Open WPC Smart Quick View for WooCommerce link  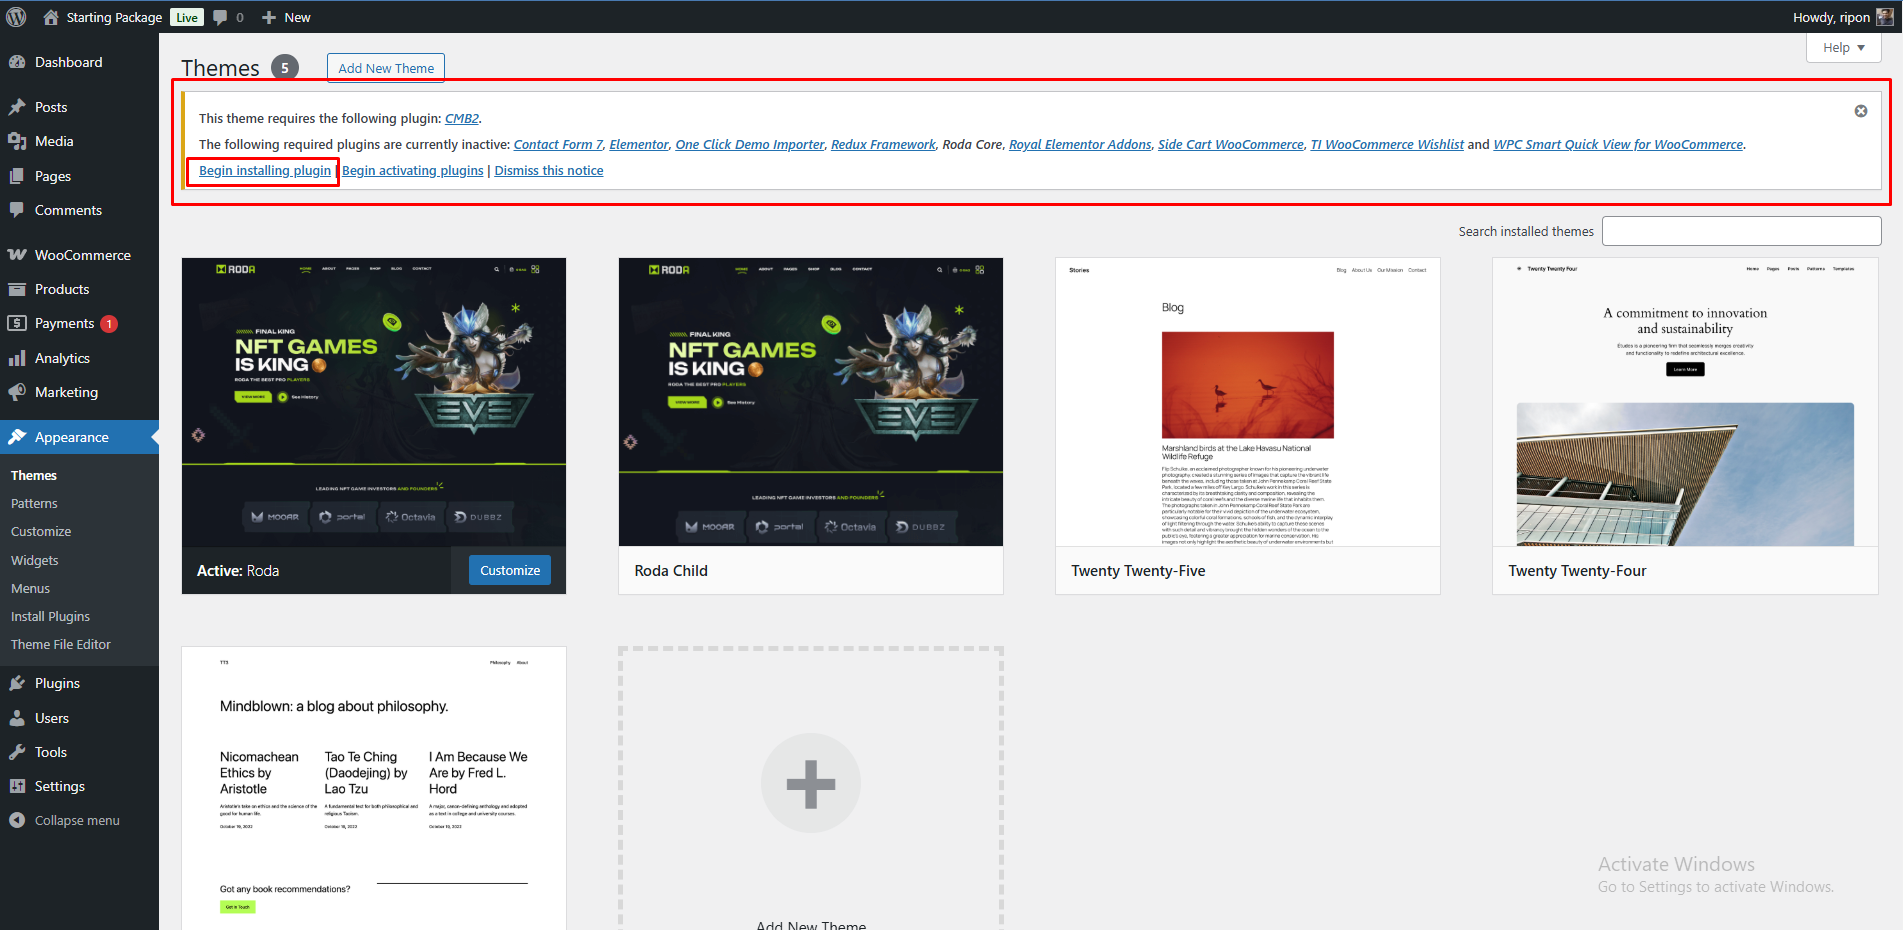pyautogui.click(x=1618, y=144)
